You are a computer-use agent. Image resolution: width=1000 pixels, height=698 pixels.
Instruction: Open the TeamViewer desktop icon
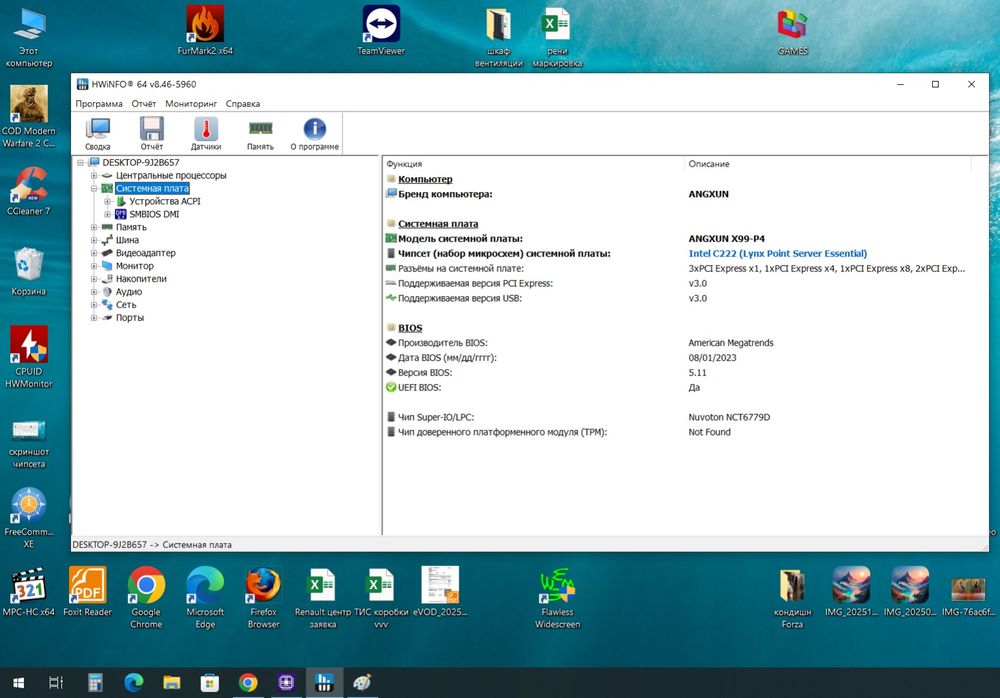click(381, 31)
